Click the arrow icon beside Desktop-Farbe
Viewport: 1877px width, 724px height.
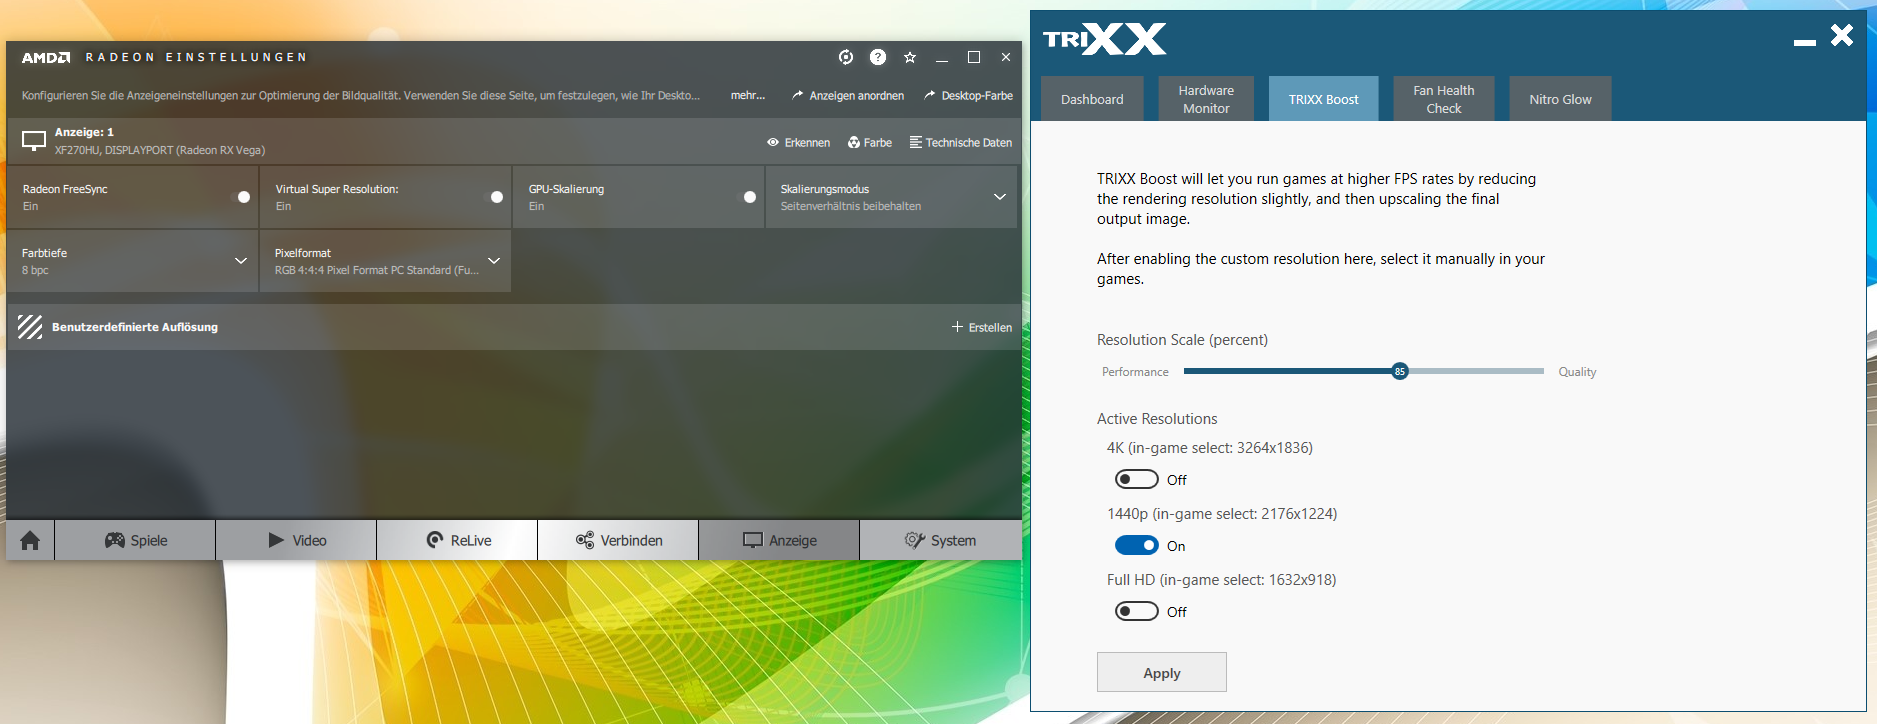[930, 96]
